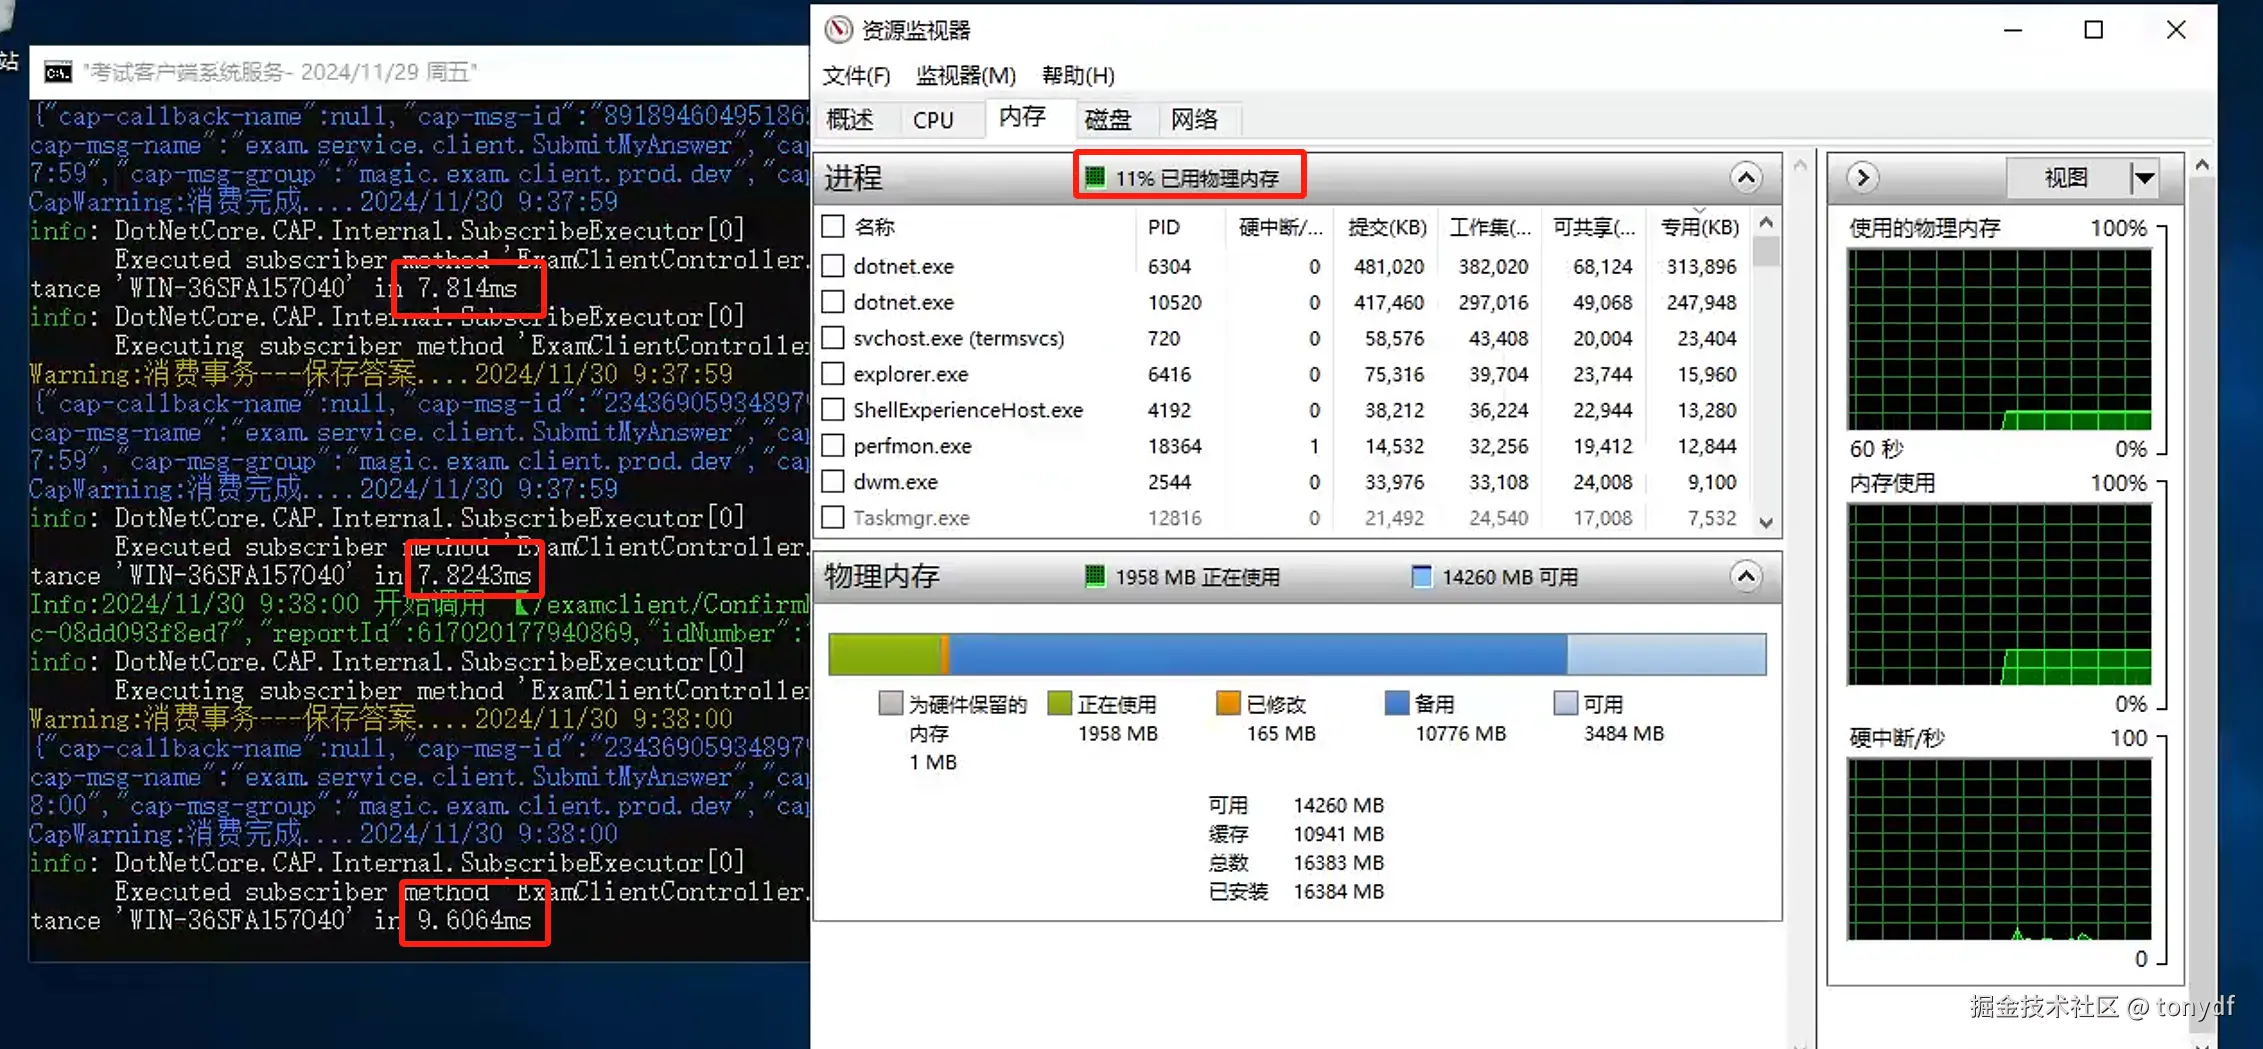Check the dotnet.exe process checkbox
2263x1049 pixels.
coord(833,265)
